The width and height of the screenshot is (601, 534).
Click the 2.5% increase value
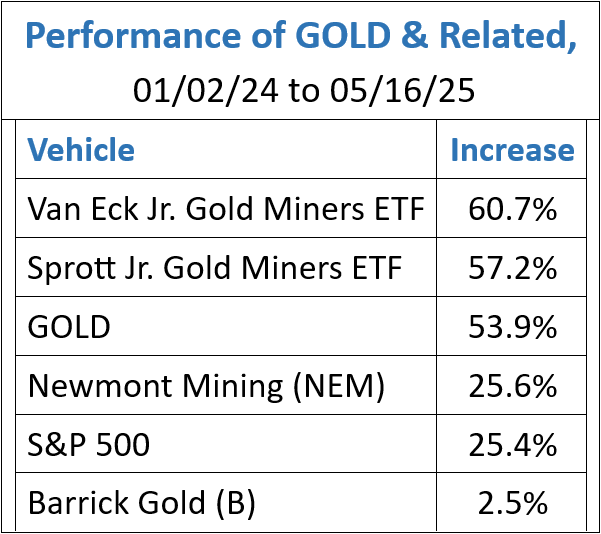tap(512, 503)
